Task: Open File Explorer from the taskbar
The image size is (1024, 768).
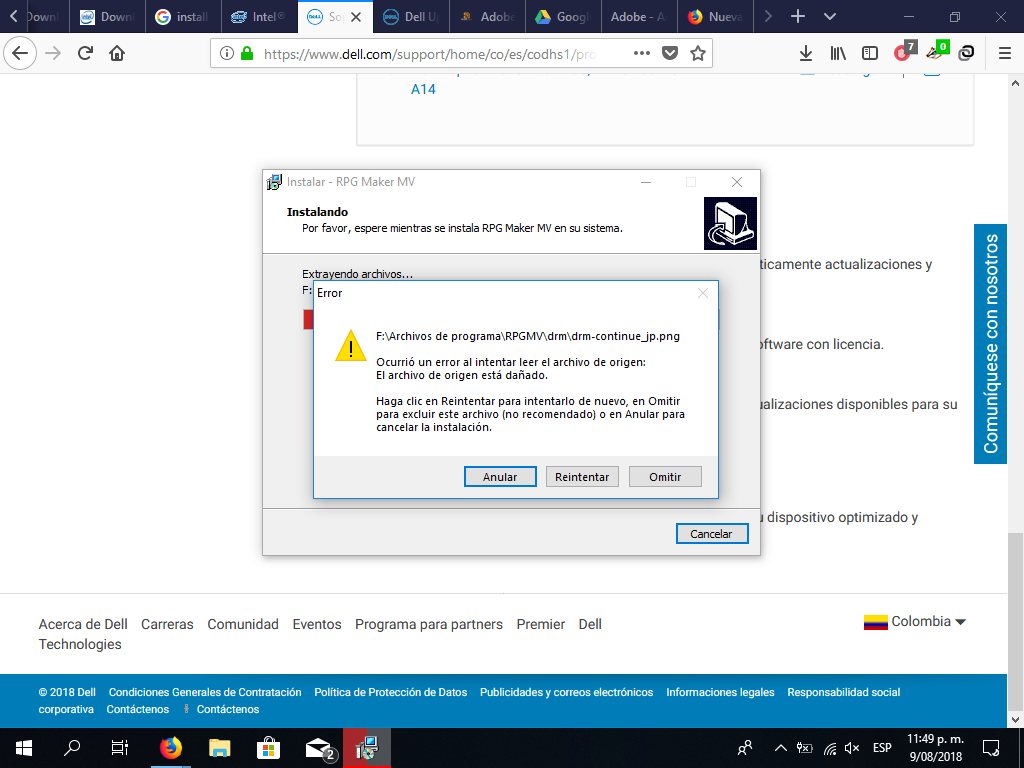Action: (x=219, y=748)
